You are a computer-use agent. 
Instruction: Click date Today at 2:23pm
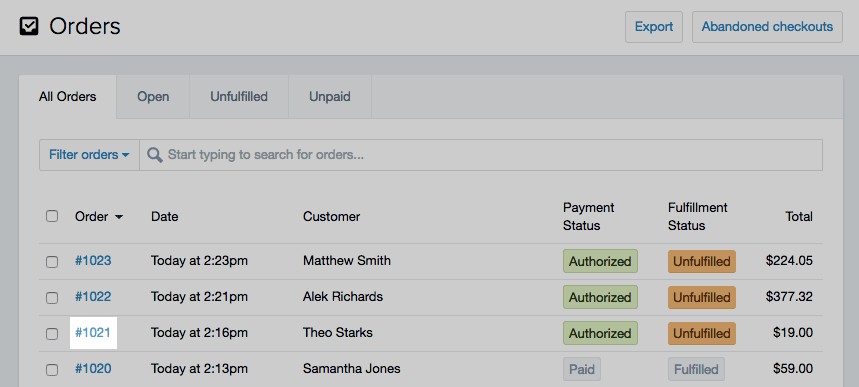point(199,260)
